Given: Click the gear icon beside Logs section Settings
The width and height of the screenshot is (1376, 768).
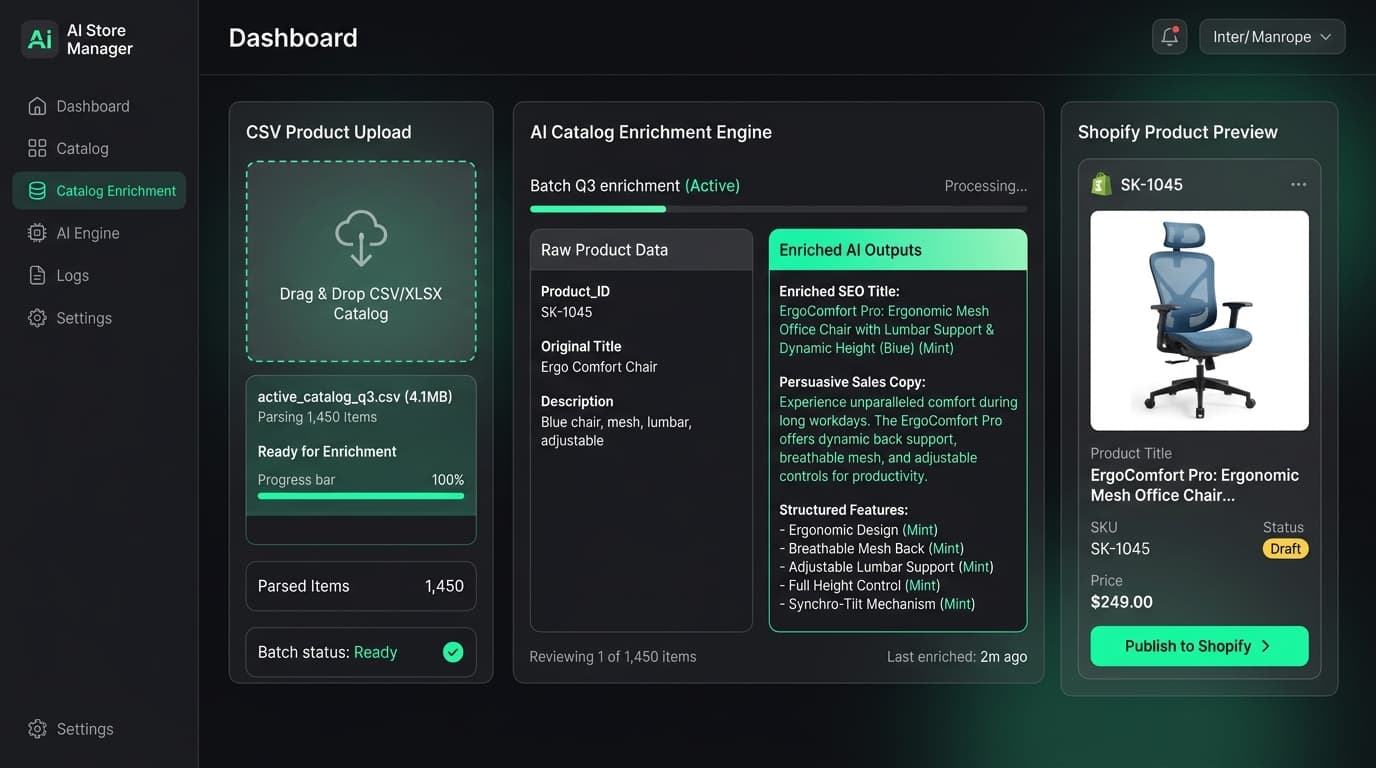Looking at the screenshot, I should click(37, 318).
